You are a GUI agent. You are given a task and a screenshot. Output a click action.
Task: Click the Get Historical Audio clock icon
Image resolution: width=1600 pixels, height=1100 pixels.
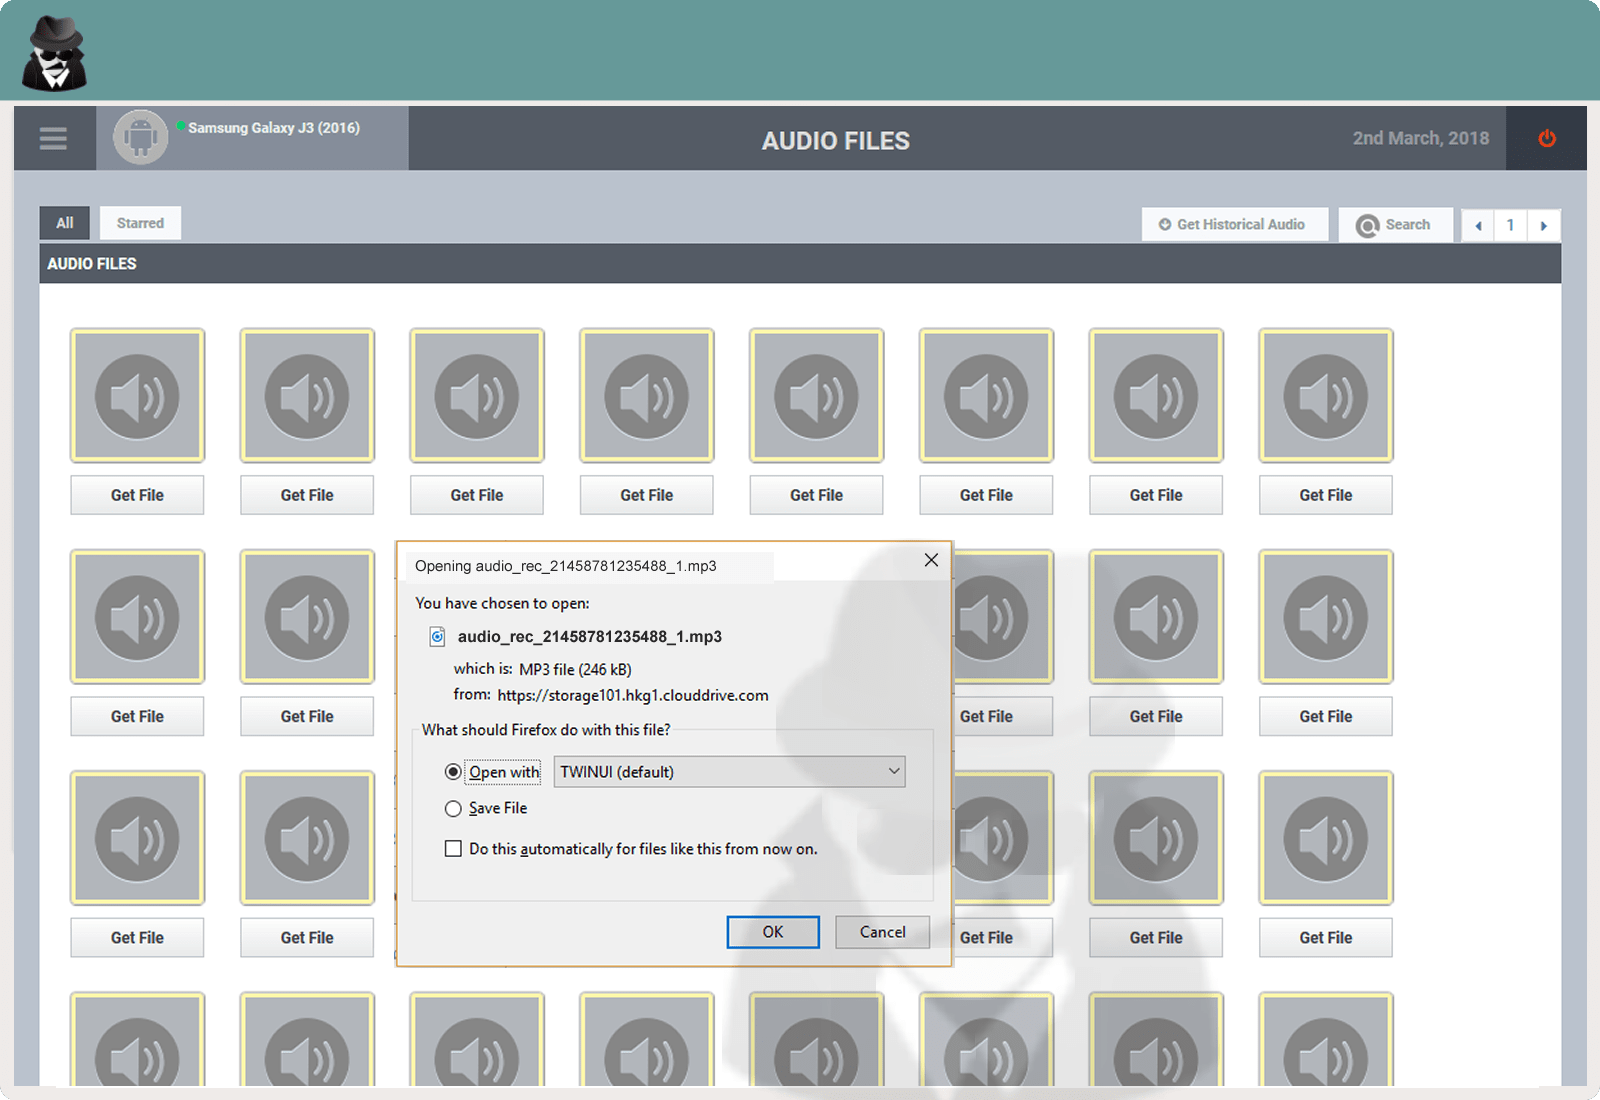[x=1163, y=224]
